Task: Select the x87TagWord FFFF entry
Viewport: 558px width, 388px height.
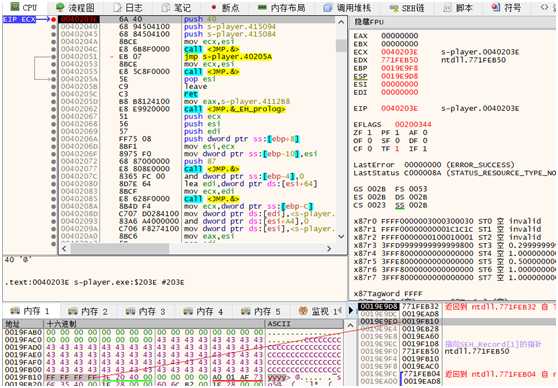Action: tap(388, 294)
